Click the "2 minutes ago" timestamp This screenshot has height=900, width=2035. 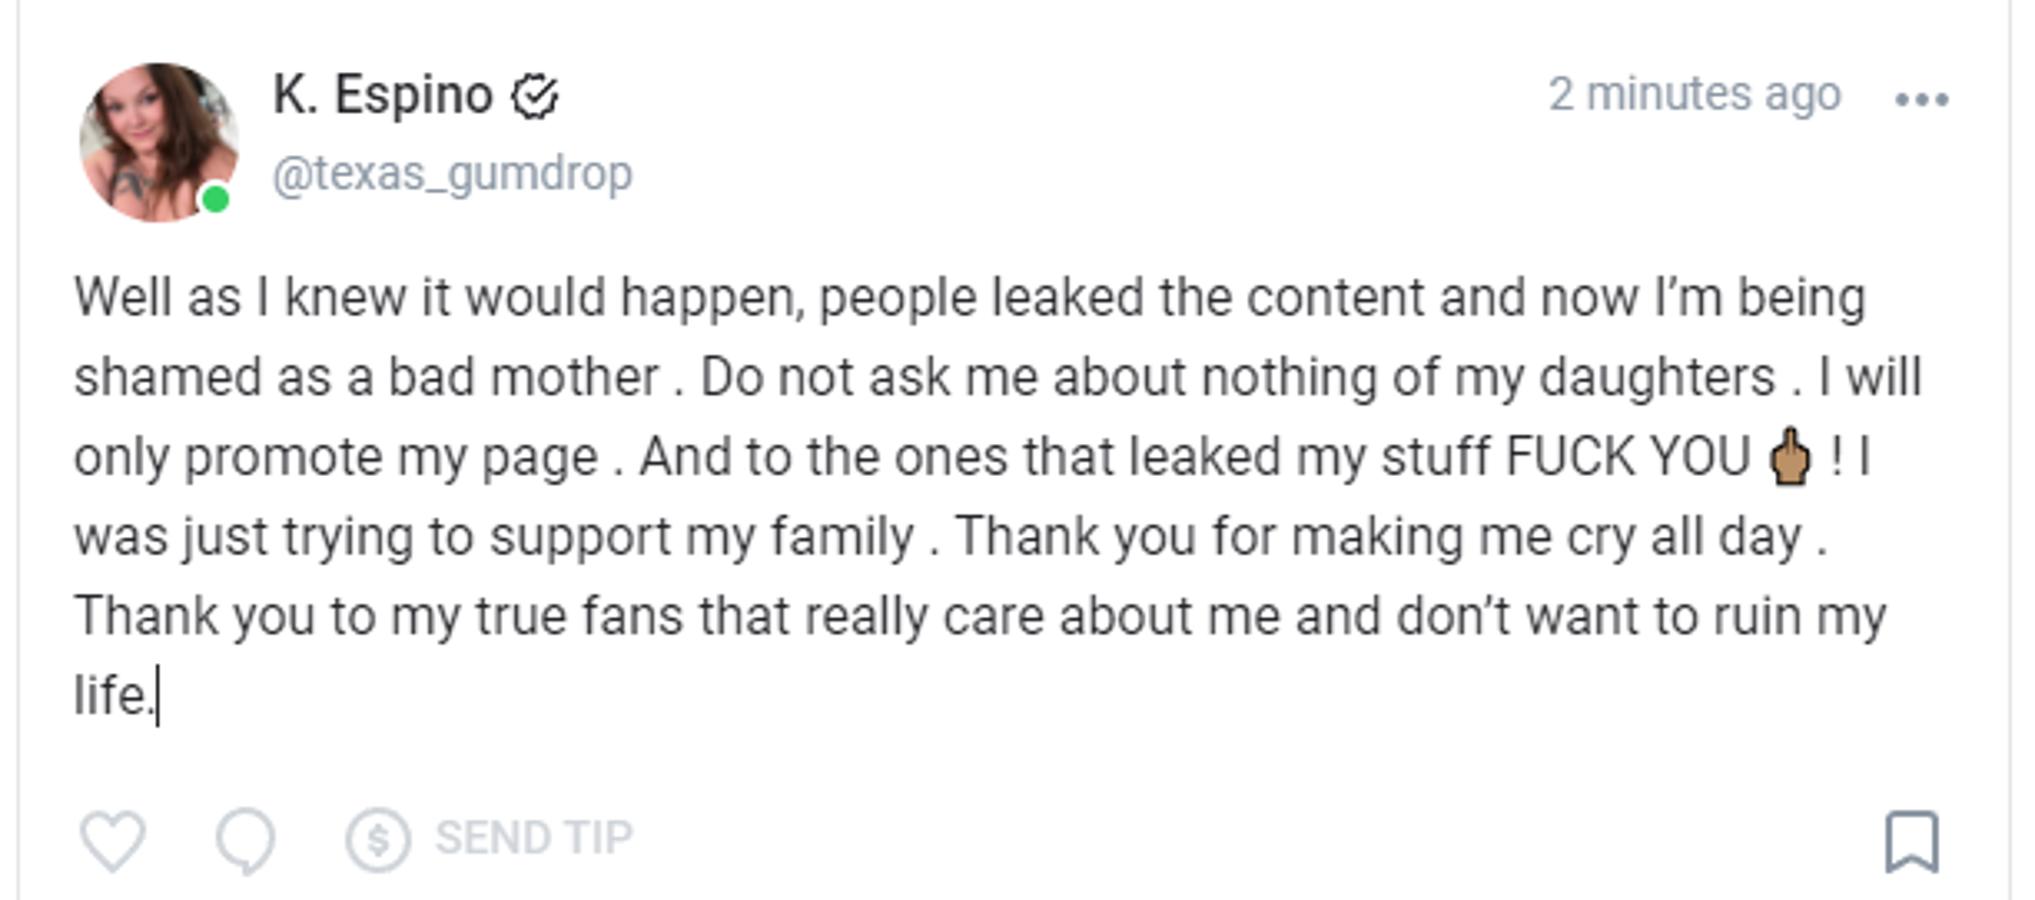coord(1694,95)
